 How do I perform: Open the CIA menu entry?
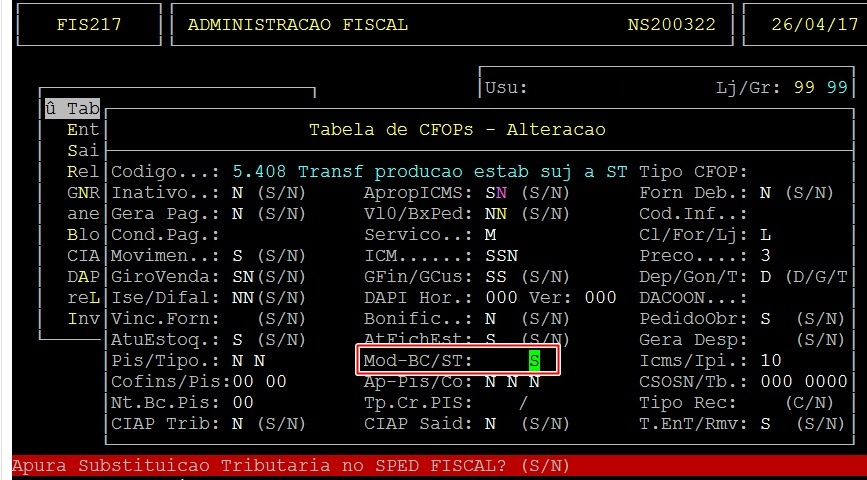(x=82, y=255)
